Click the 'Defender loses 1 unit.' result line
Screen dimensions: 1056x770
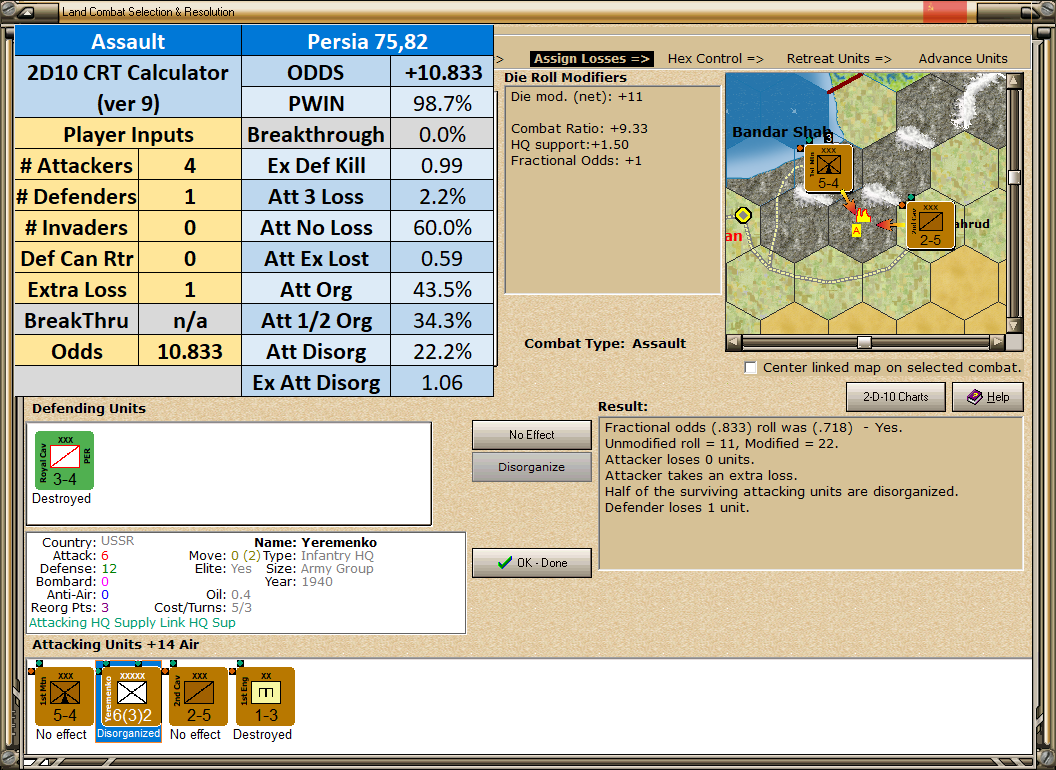coord(677,507)
